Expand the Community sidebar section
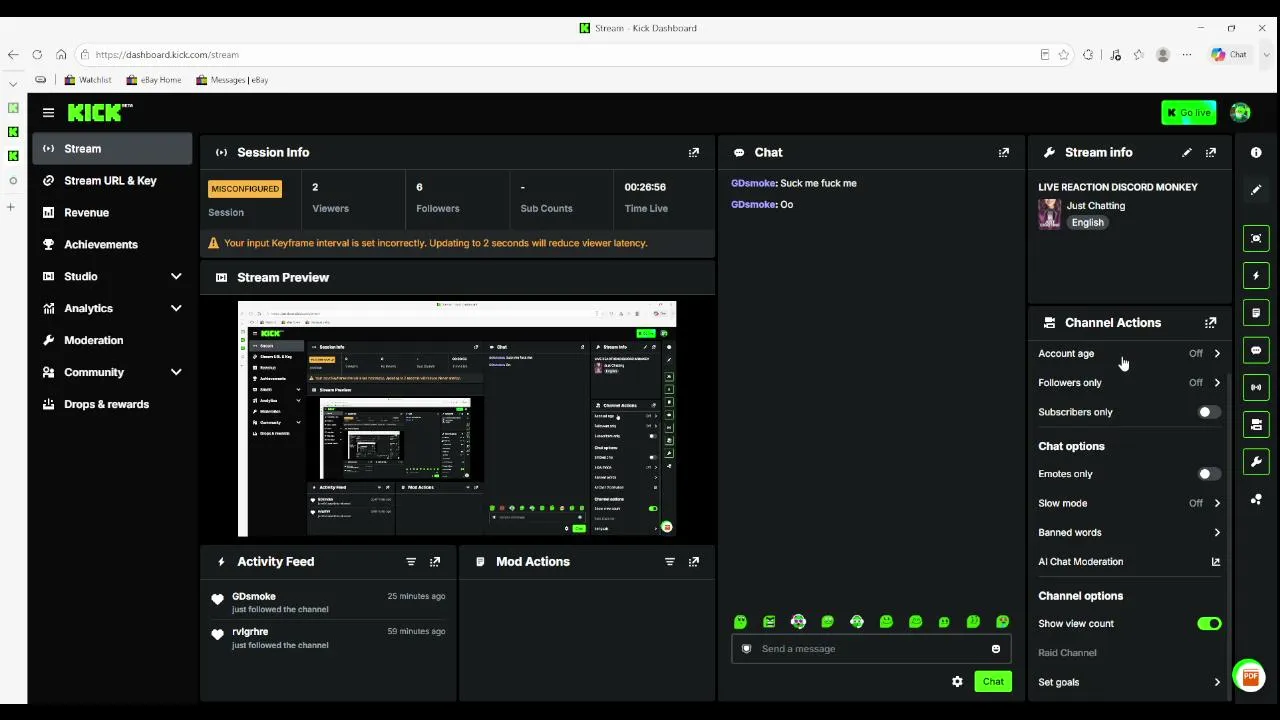Viewport: 1280px width, 720px height. click(176, 372)
